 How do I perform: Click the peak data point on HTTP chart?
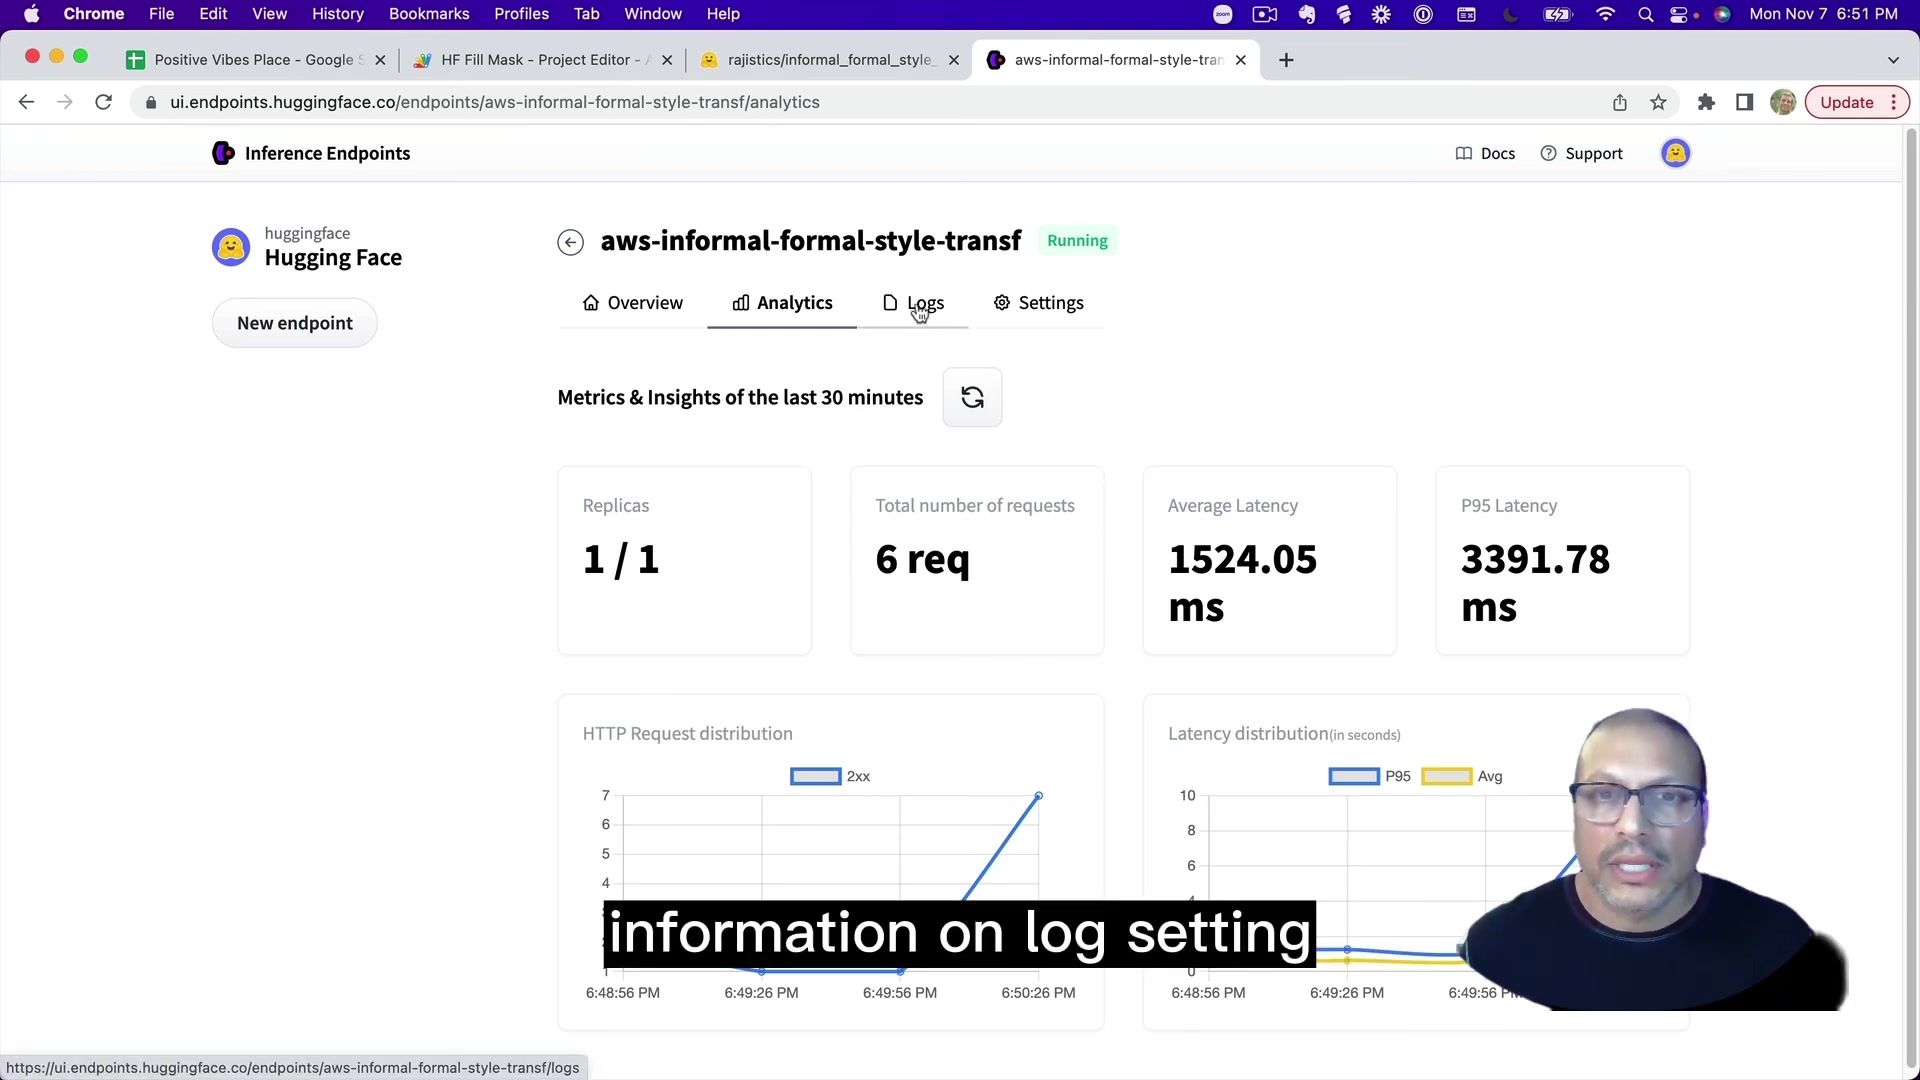pyautogui.click(x=1038, y=796)
